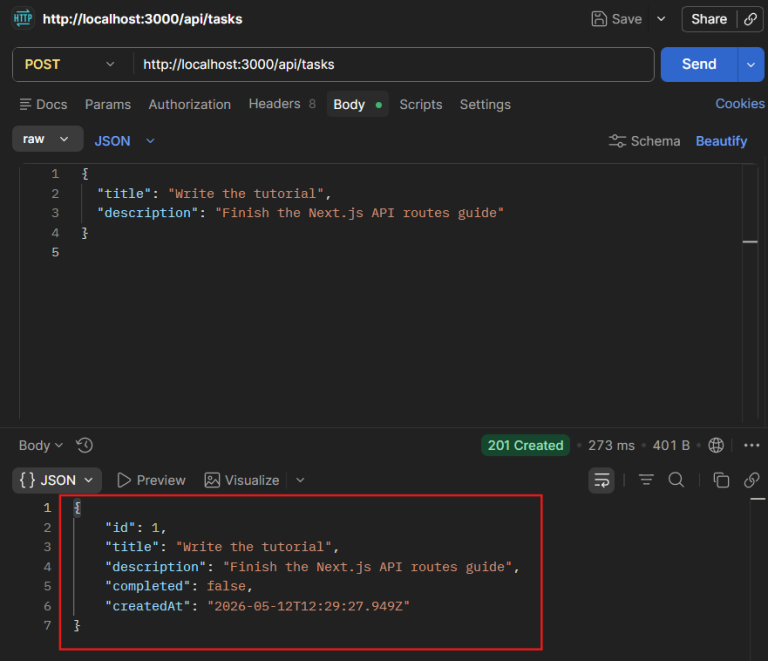768x661 pixels.
Task: Open the Headers tab
Action: pos(282,104)
